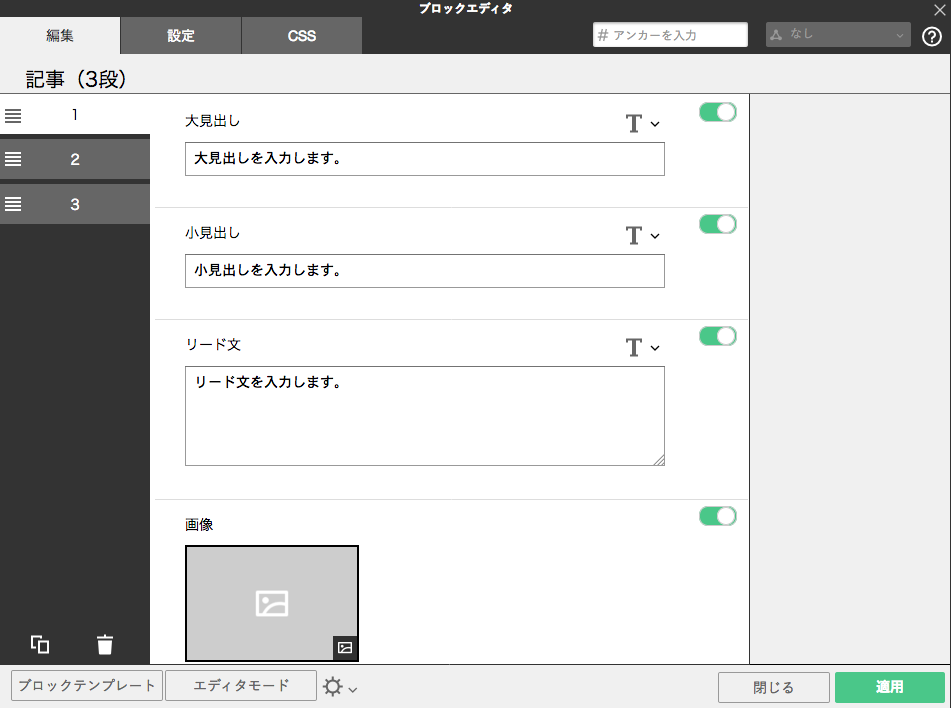Click the image placeholder thumbnail
Screen dimensions: 951x708
pyautogui.click(x=272, y=604)
